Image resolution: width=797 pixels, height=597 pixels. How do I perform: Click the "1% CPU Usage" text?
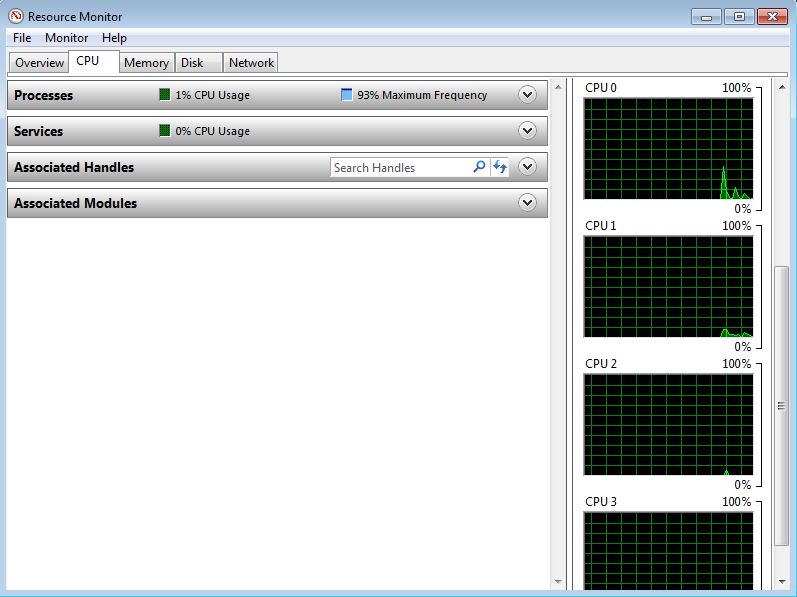[212, 95]
